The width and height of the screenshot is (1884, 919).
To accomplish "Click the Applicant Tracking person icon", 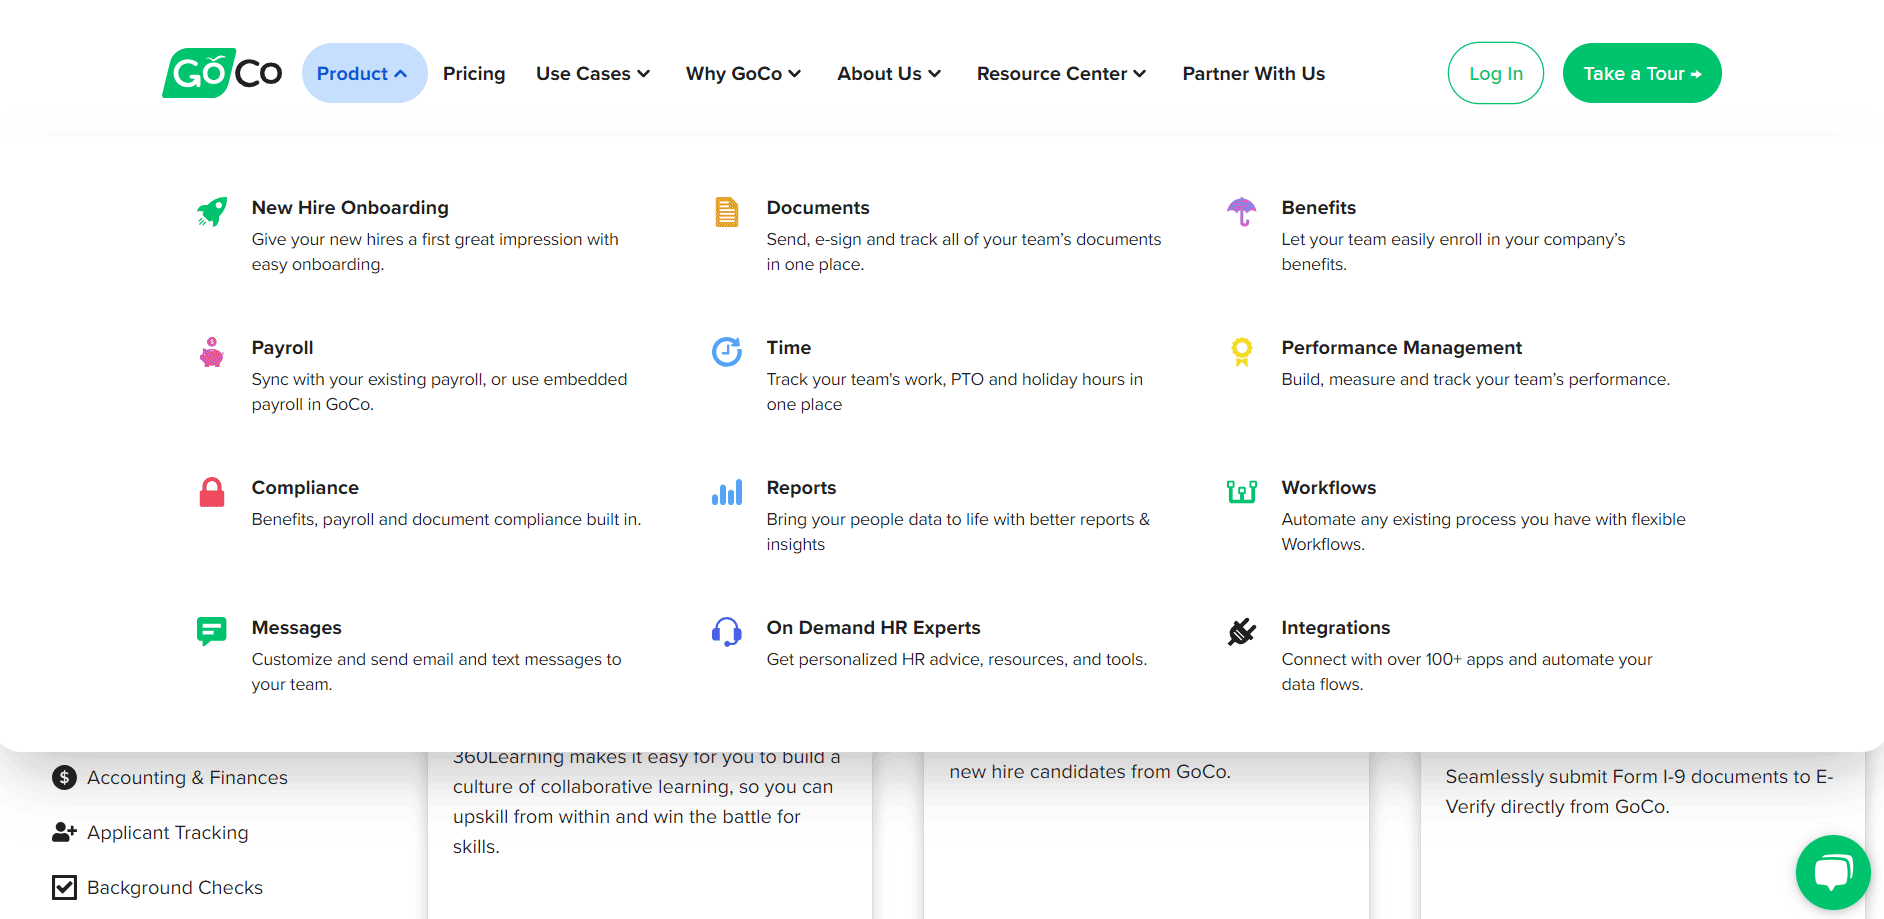I will [64, 832].
